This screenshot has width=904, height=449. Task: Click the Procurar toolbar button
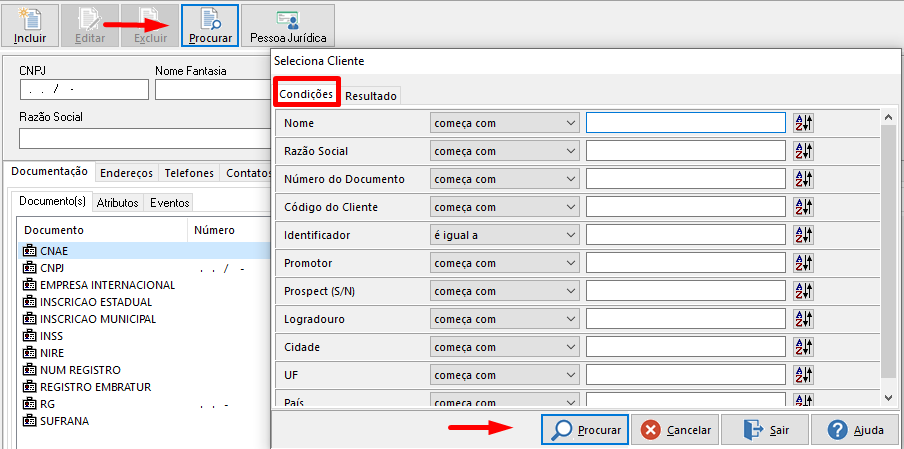[210, 25]
